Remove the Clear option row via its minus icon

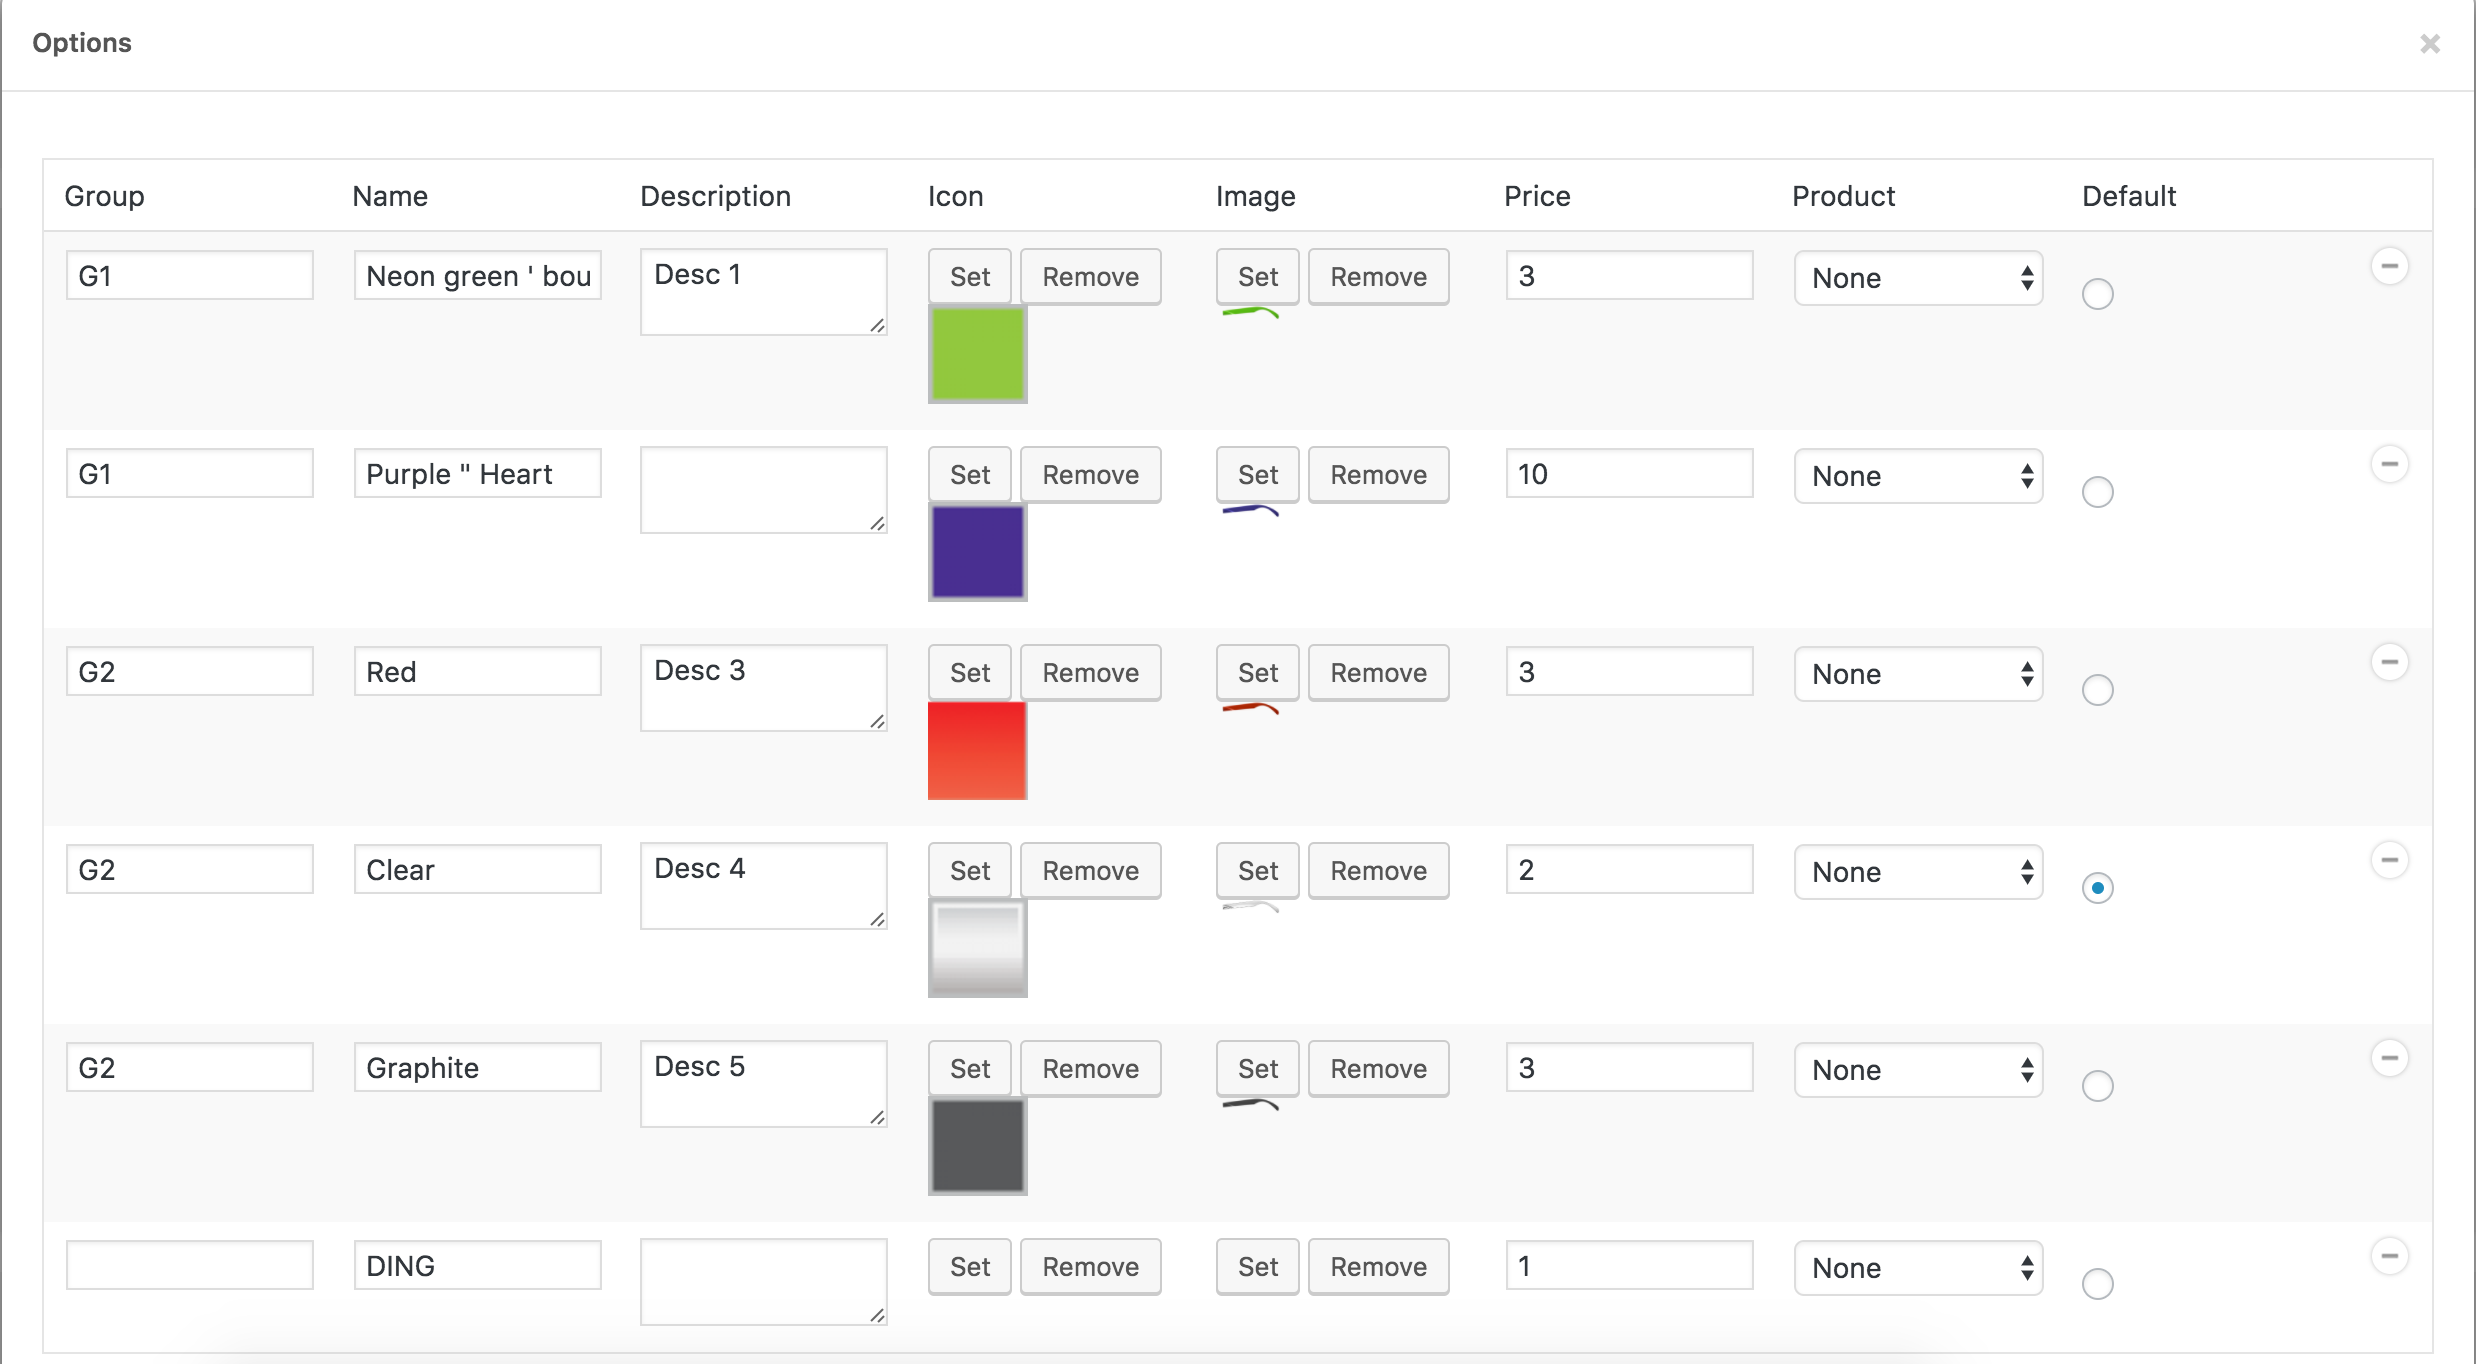(2389, 860)
